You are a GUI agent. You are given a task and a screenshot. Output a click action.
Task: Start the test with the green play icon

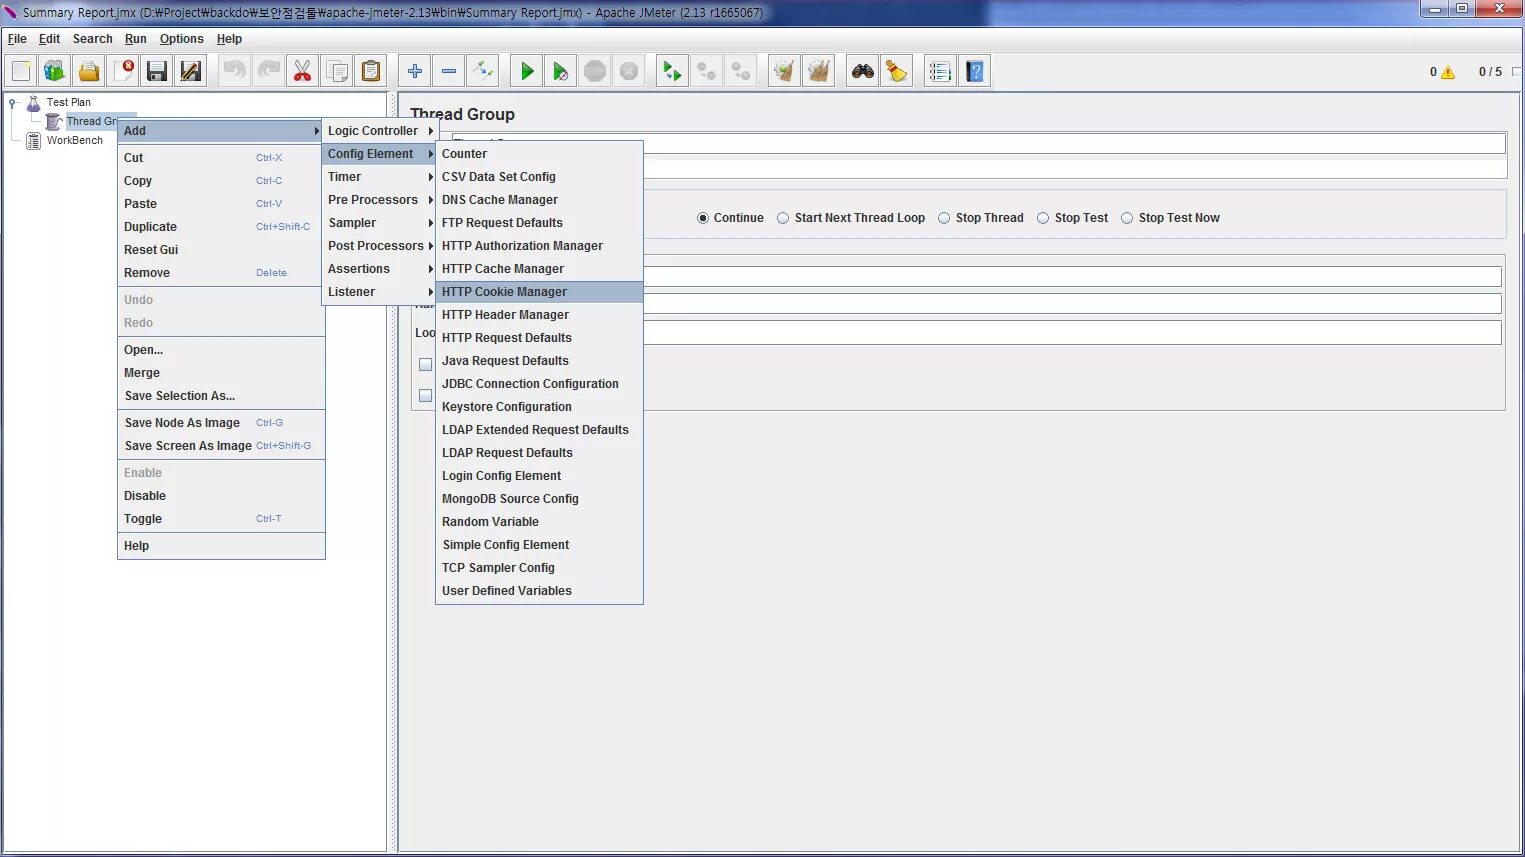click(x=527, y=71)
